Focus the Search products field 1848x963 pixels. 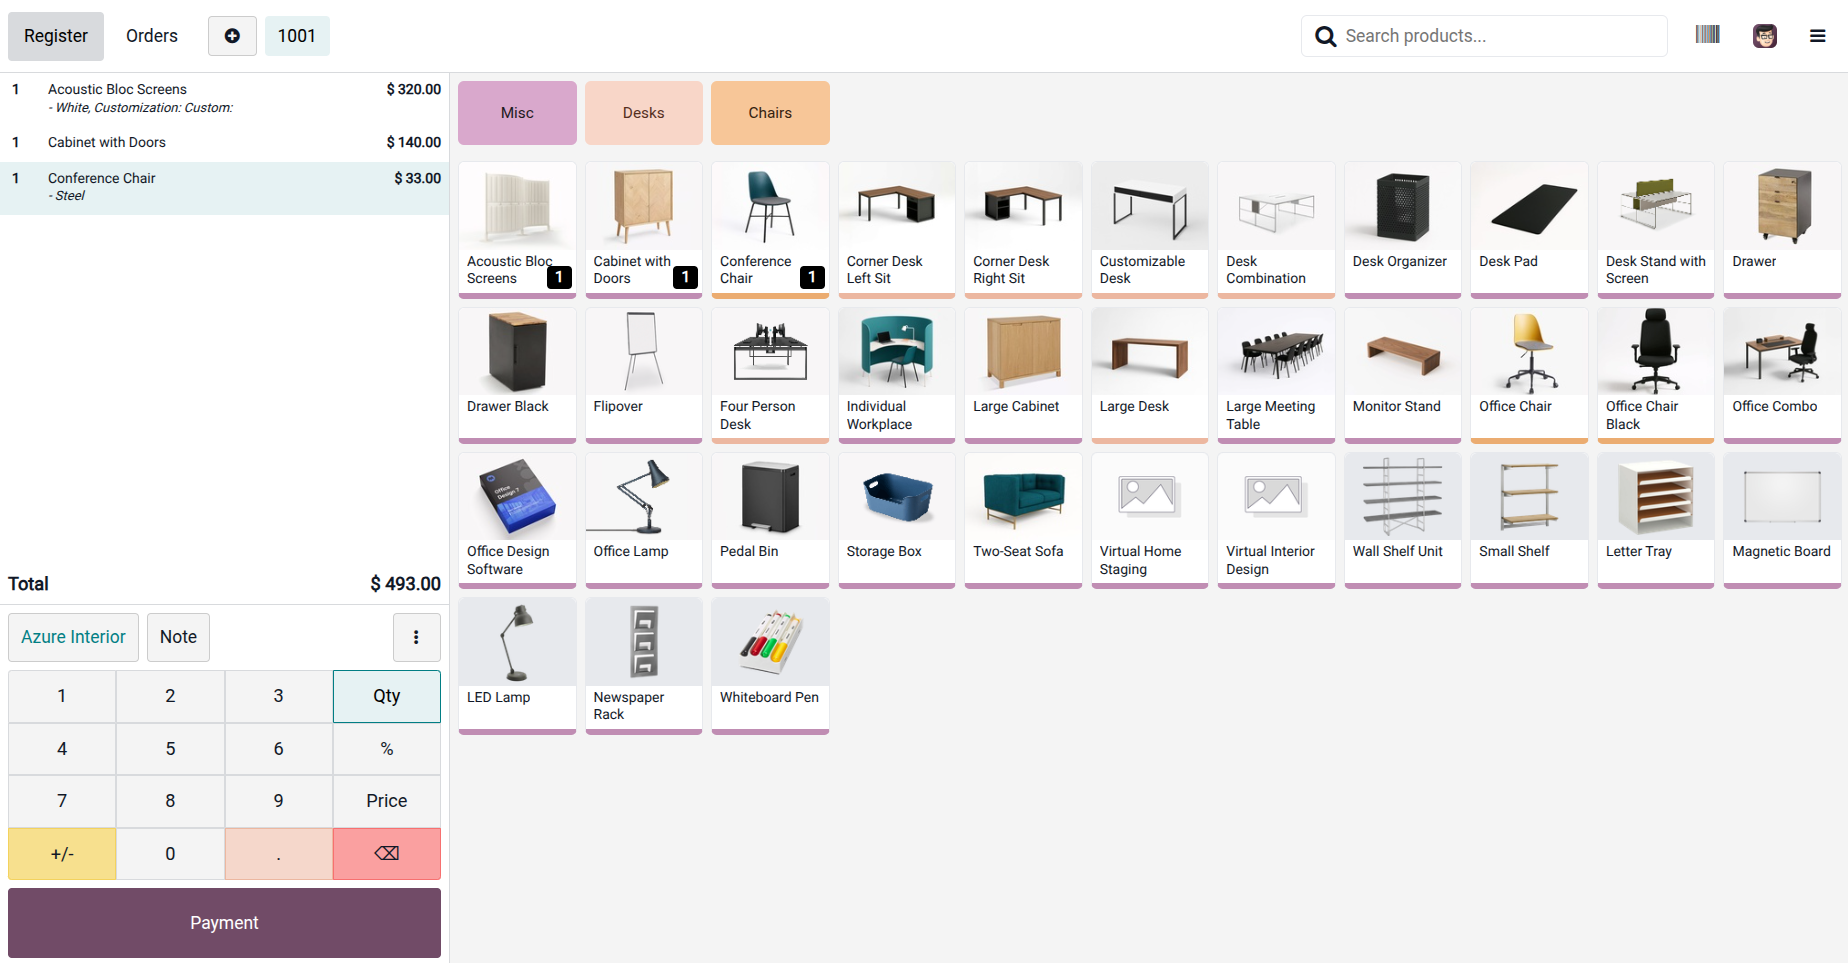1484,36
